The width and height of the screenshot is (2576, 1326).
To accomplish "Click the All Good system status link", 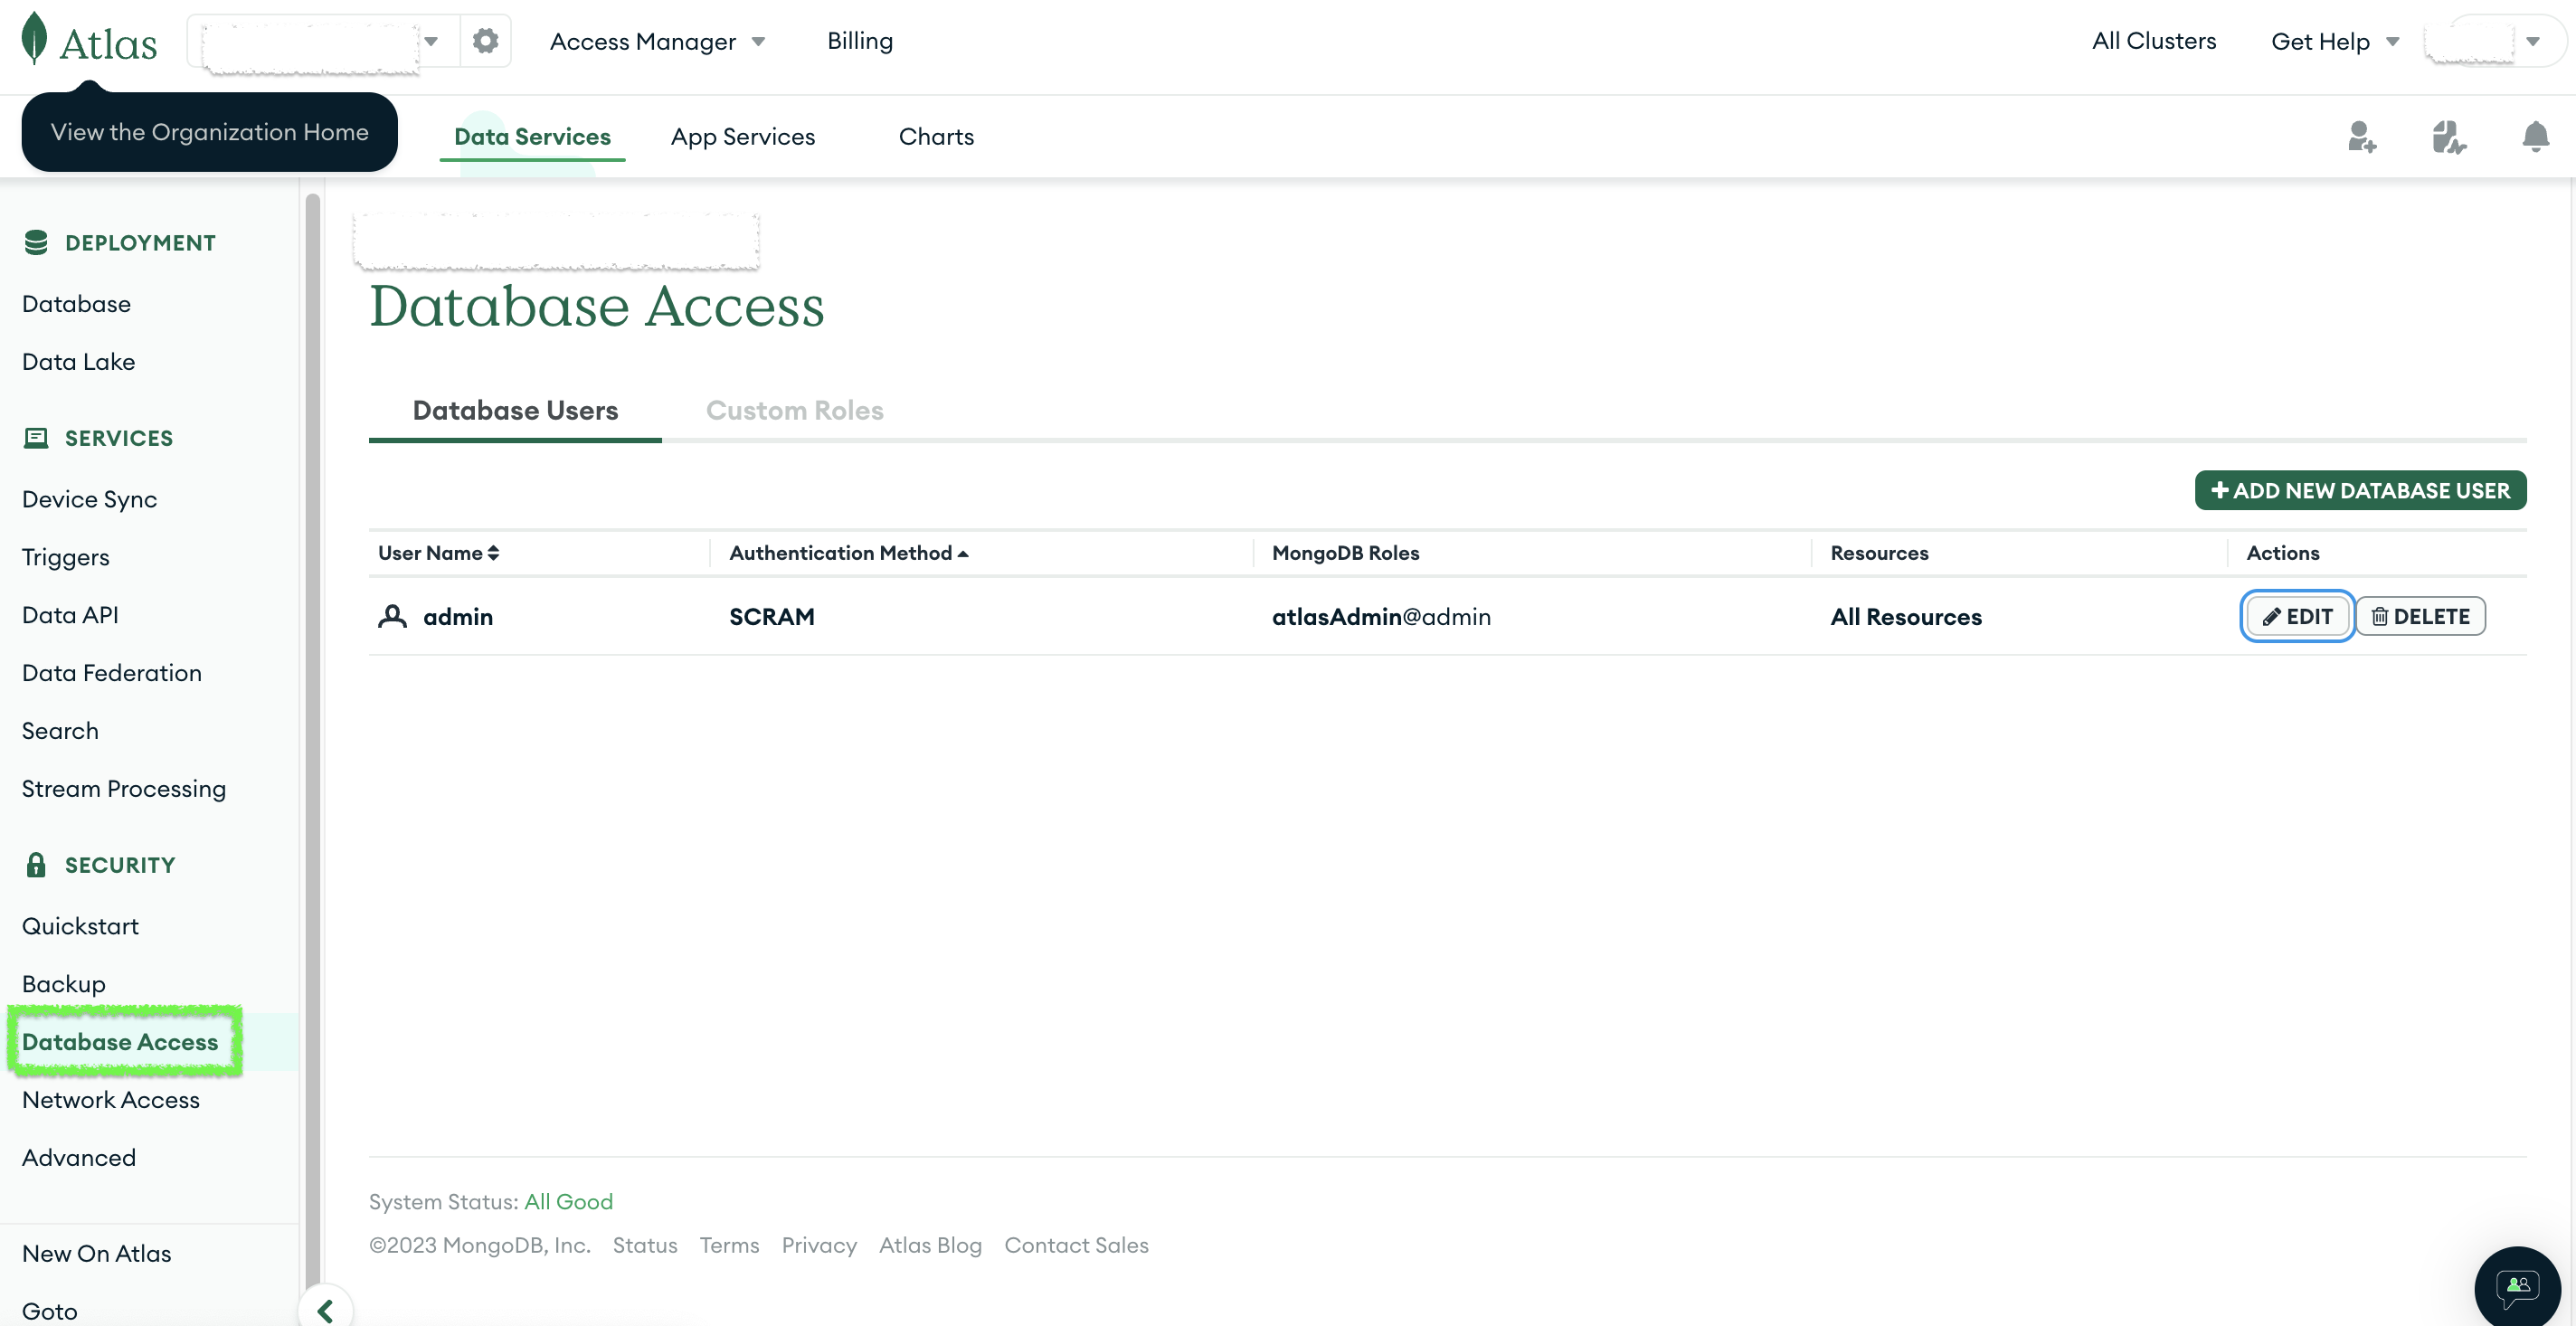I will coord(568,1202).
